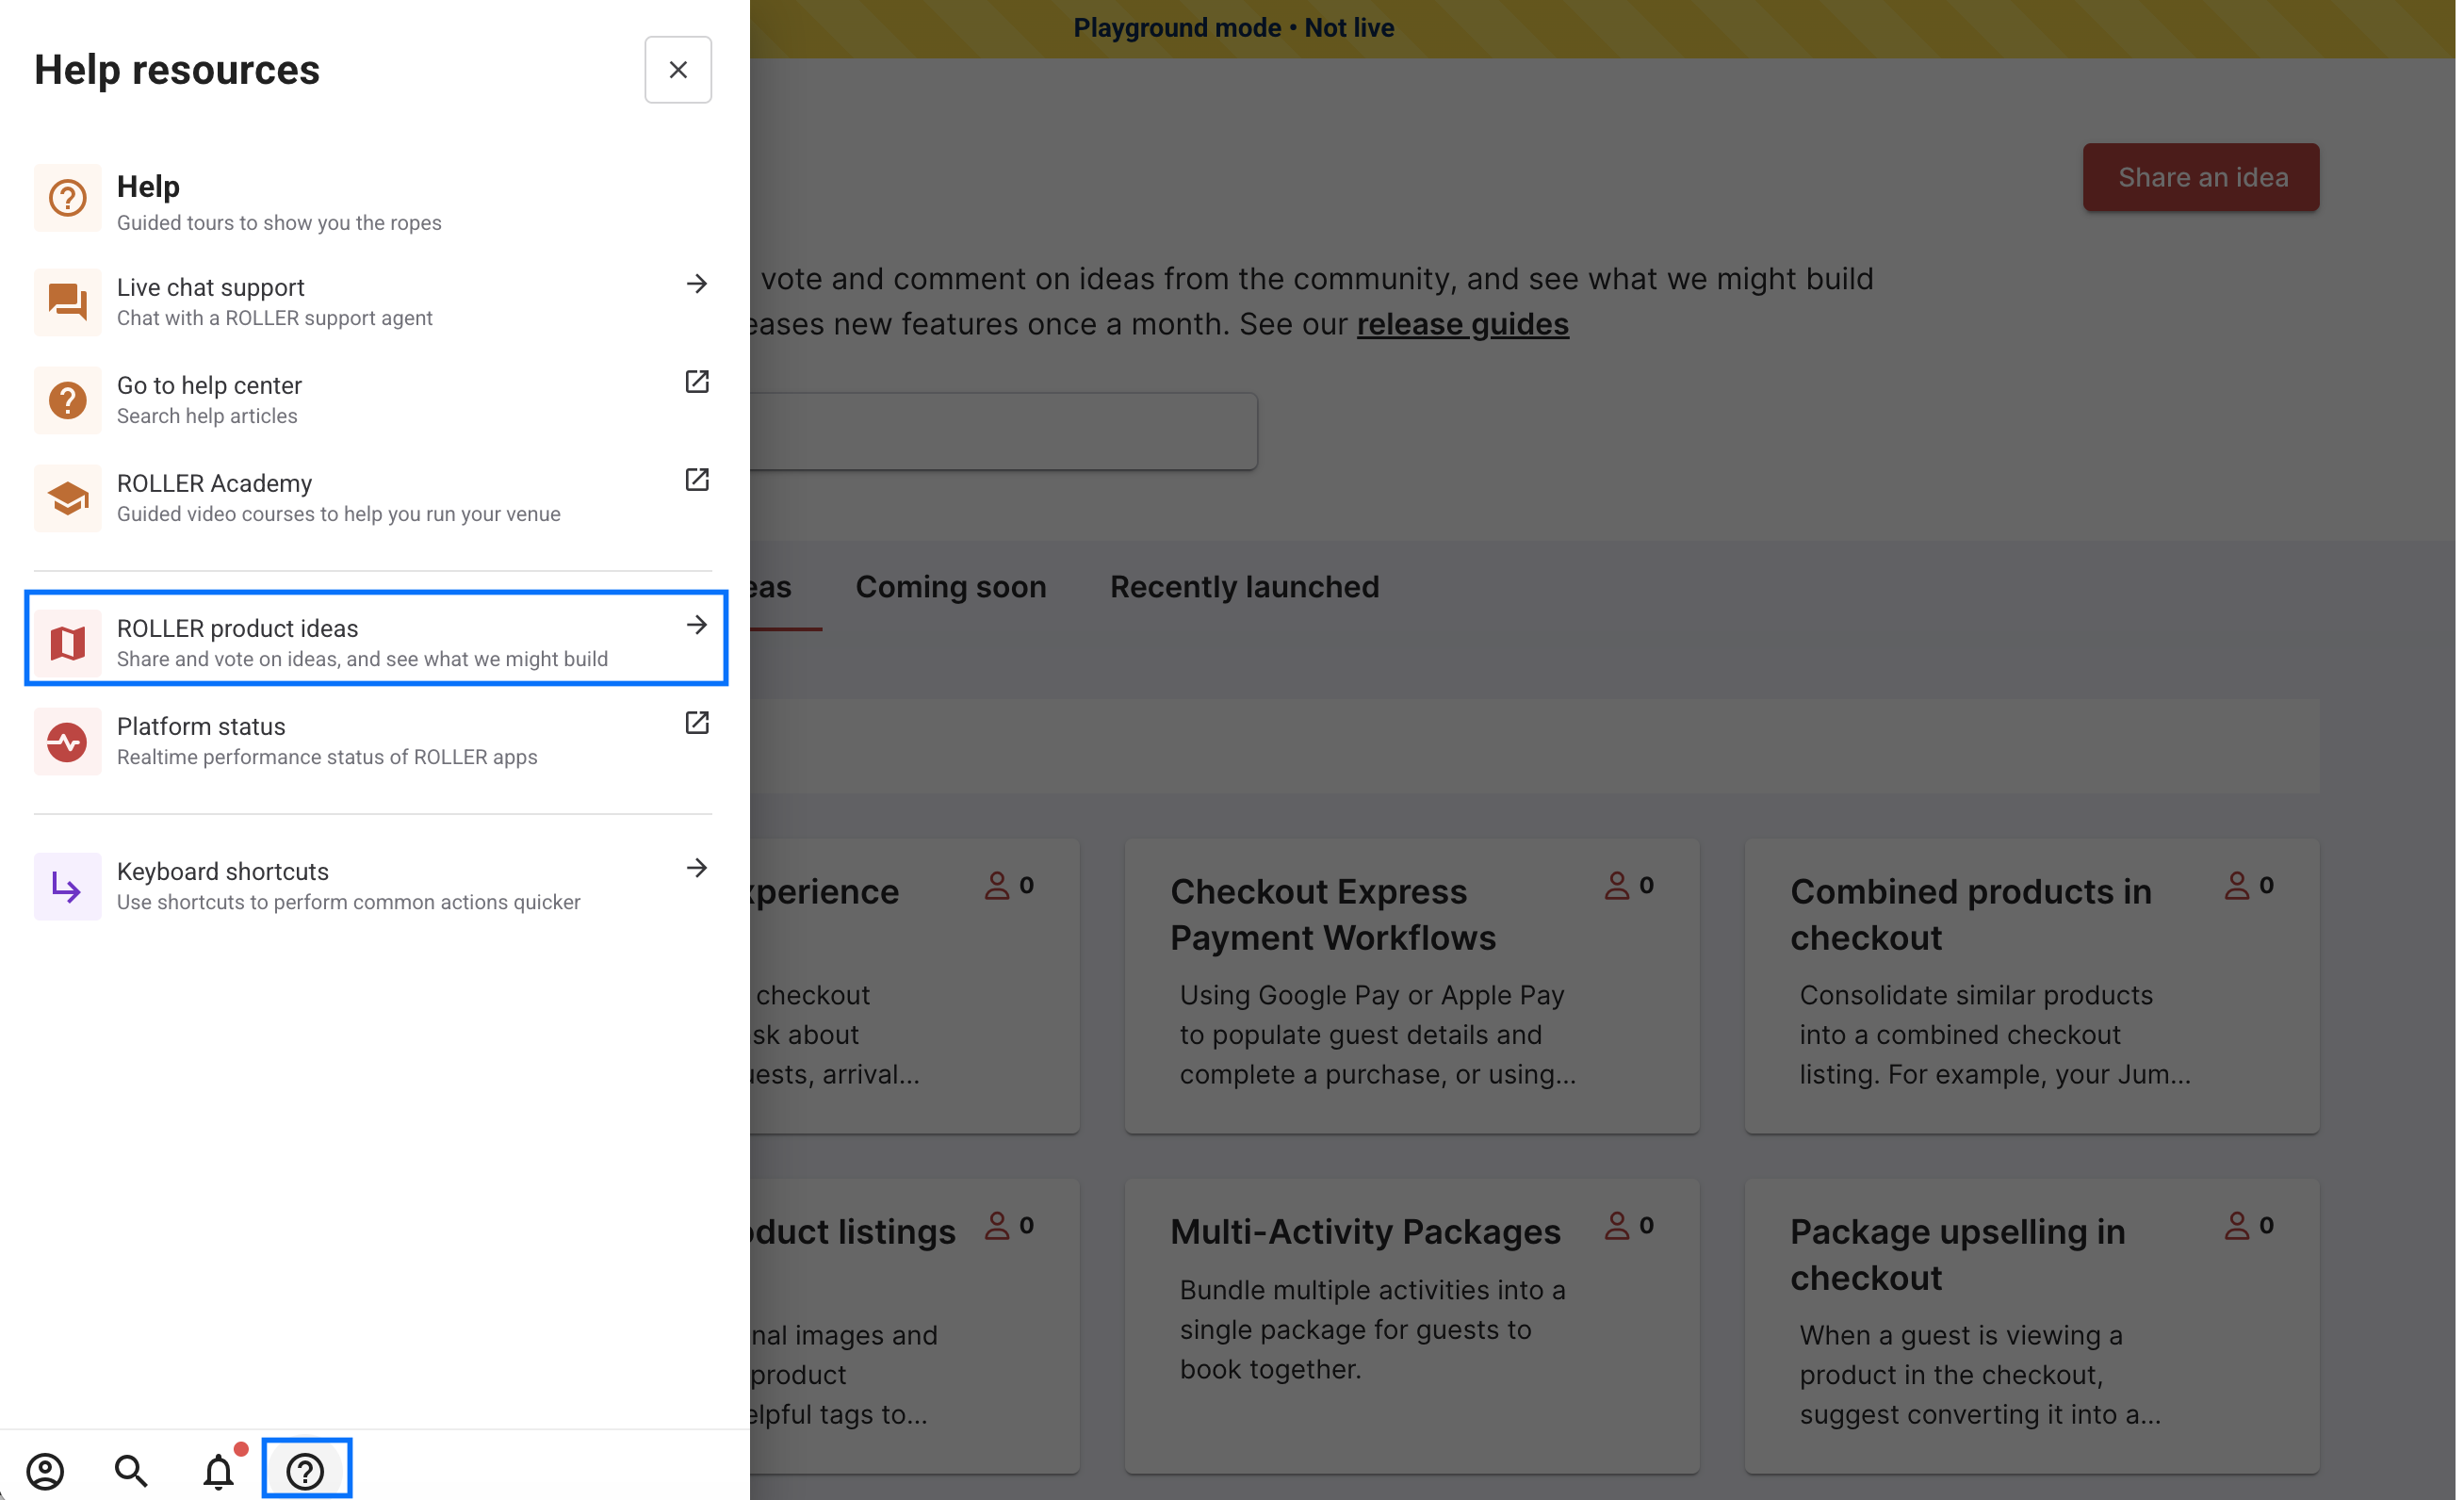2464x1500 pixels.
Task: Open the release guides link
Action: (x=1462, y=324)
